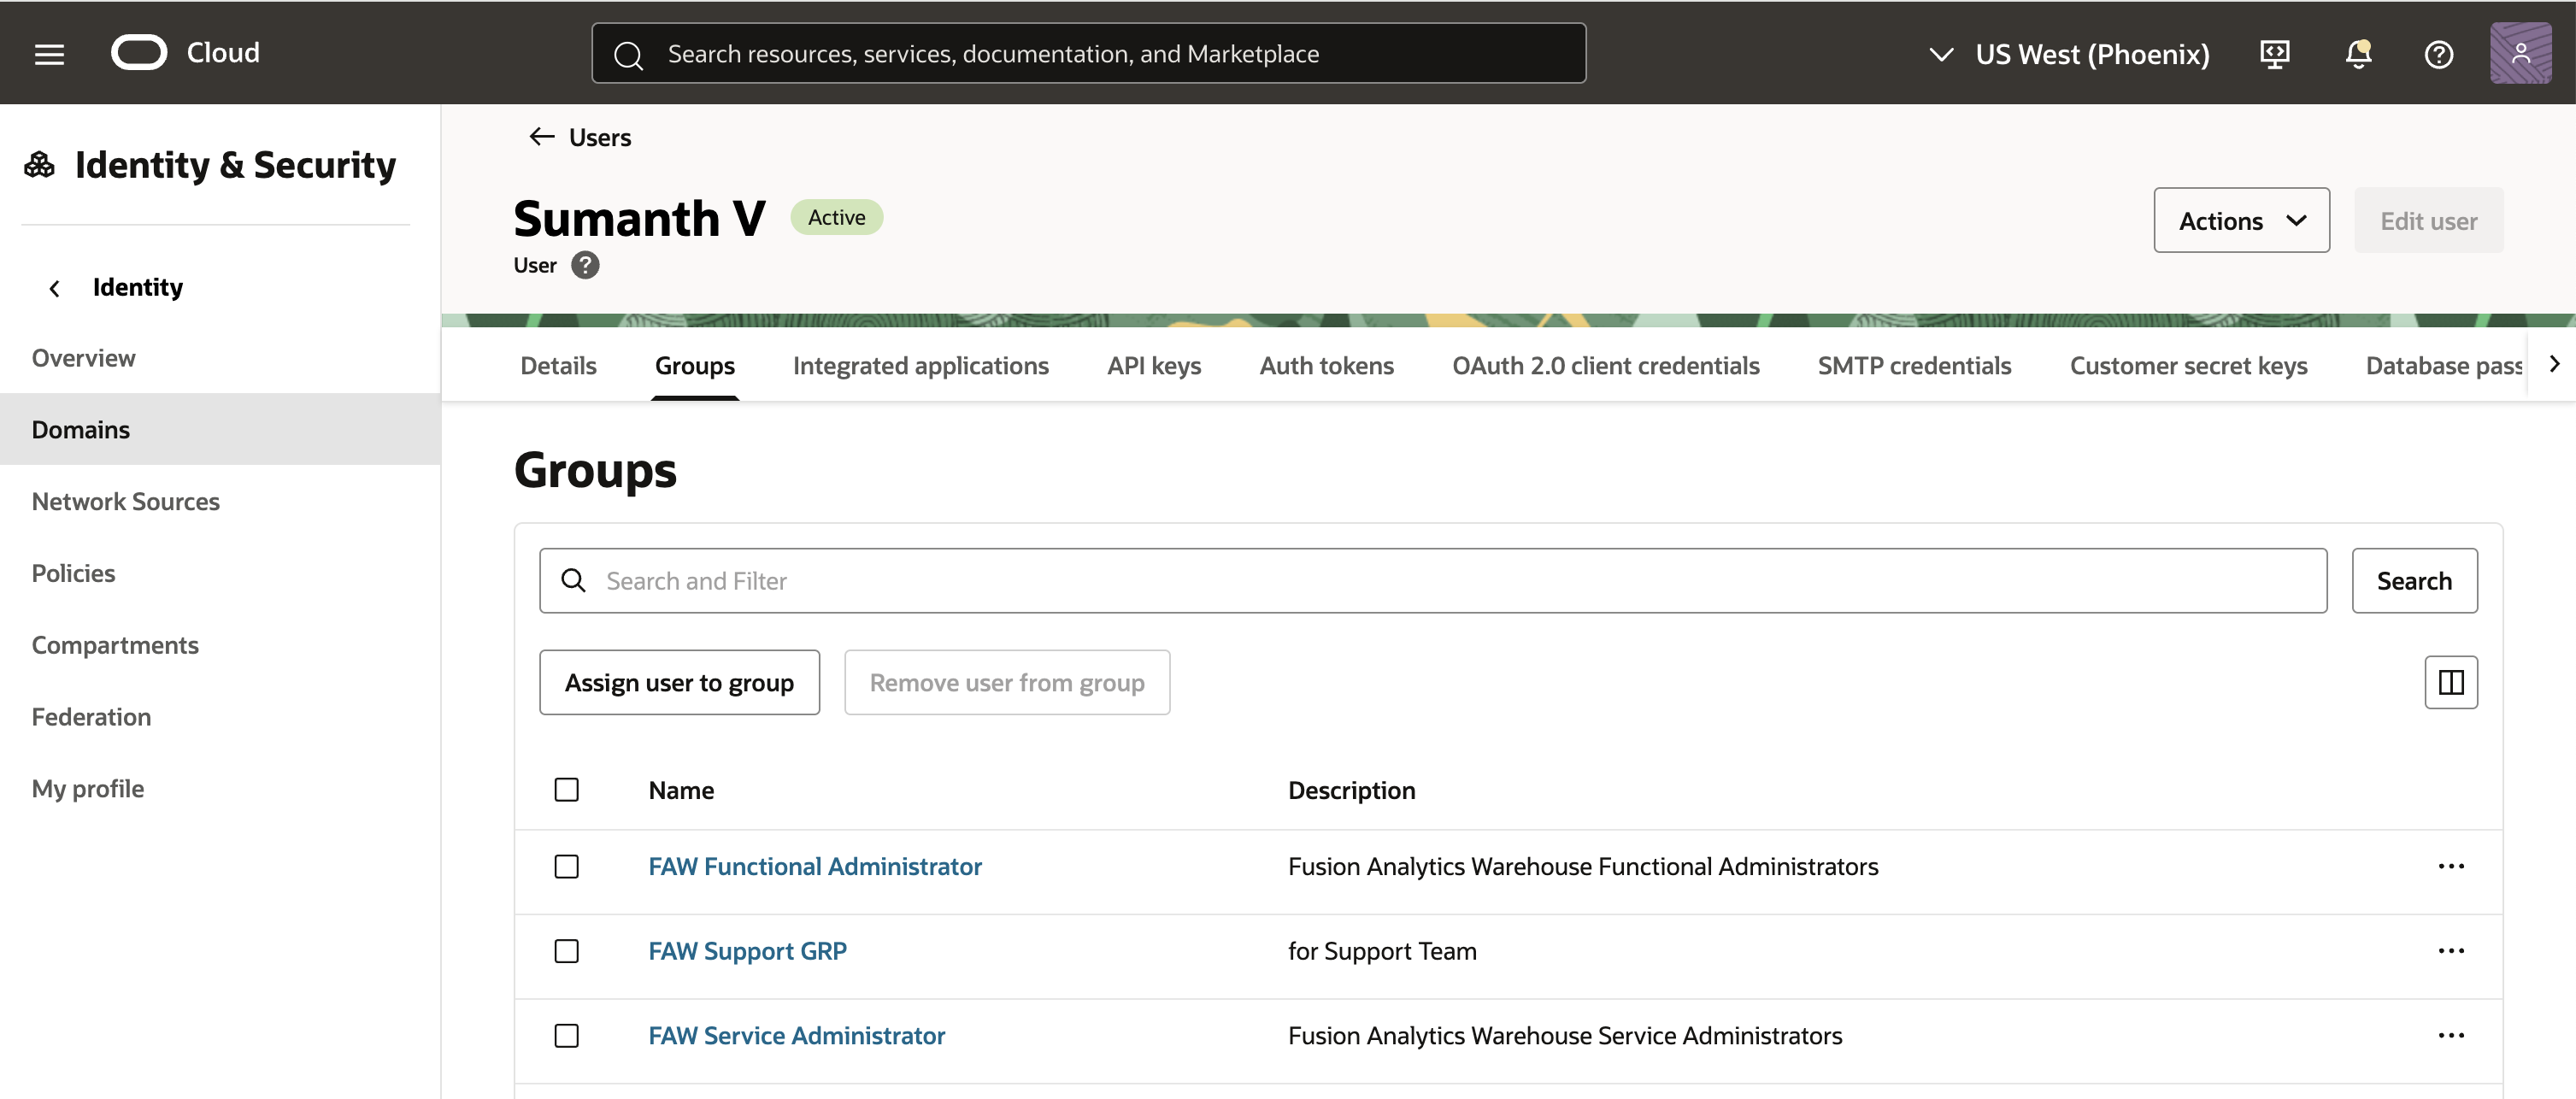The width and height of the screenshot is (2576, 1099).
Task: Open the Actions dropdown
Action: click(2241, 220)
